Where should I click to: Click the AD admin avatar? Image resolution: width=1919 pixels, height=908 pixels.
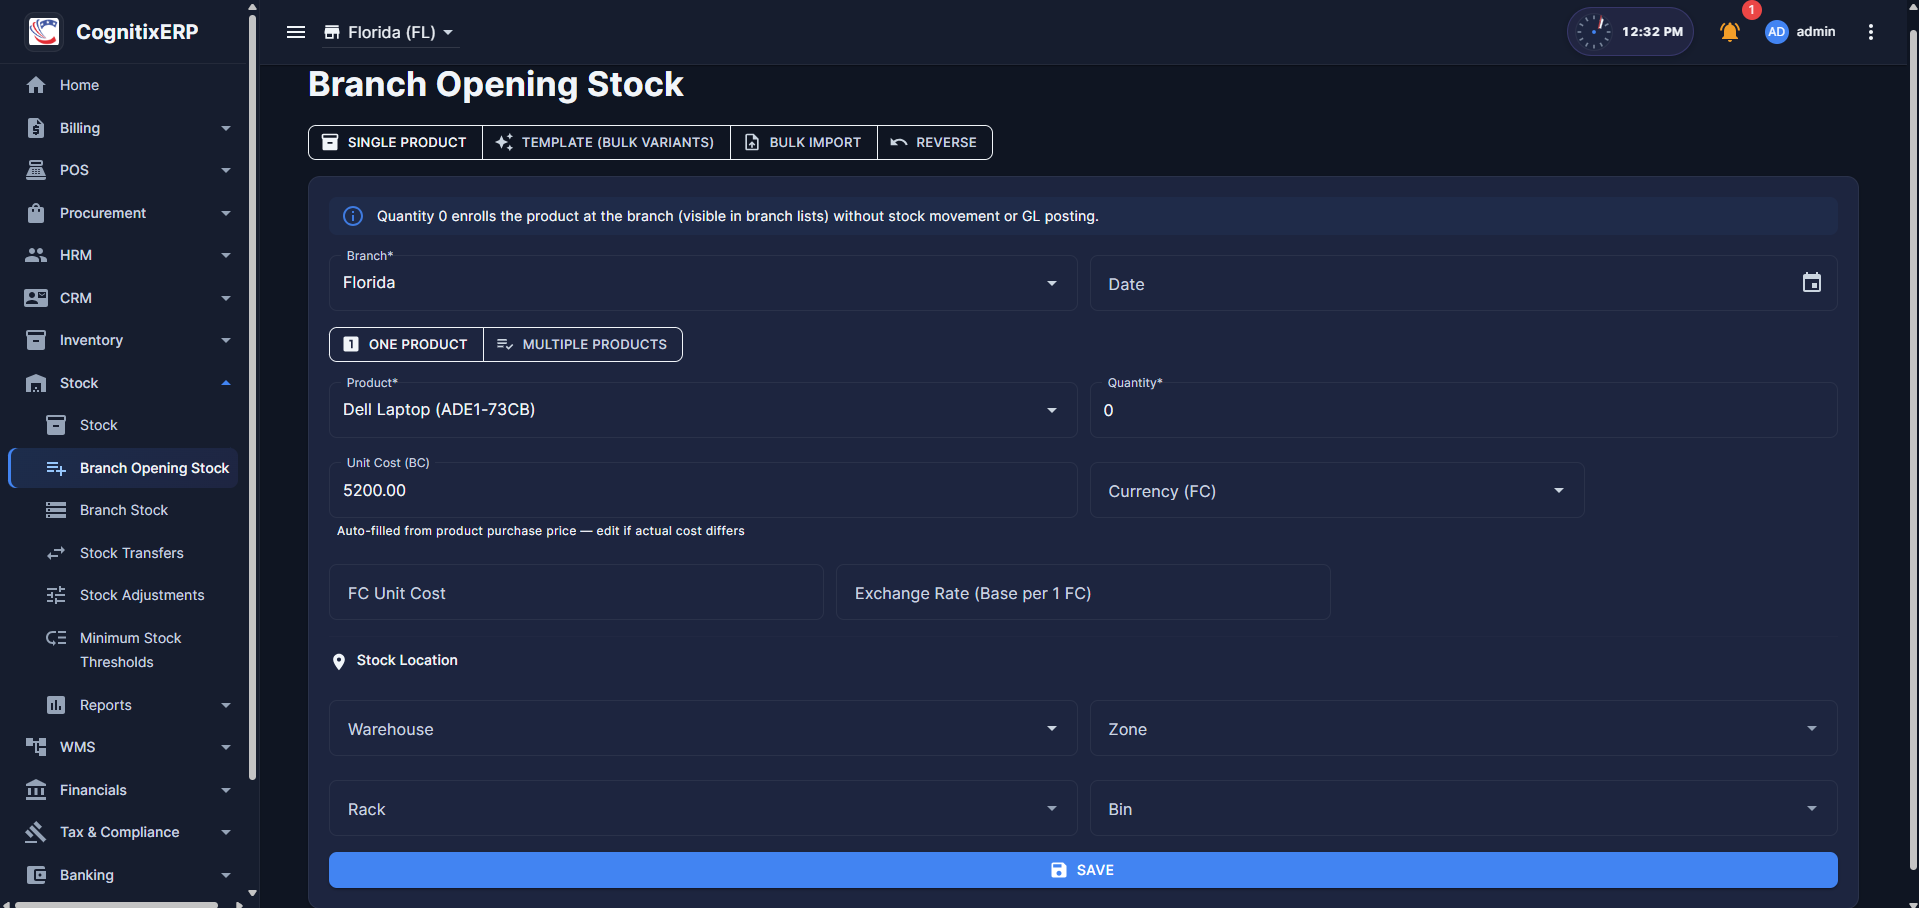[x=1777, y=32]
